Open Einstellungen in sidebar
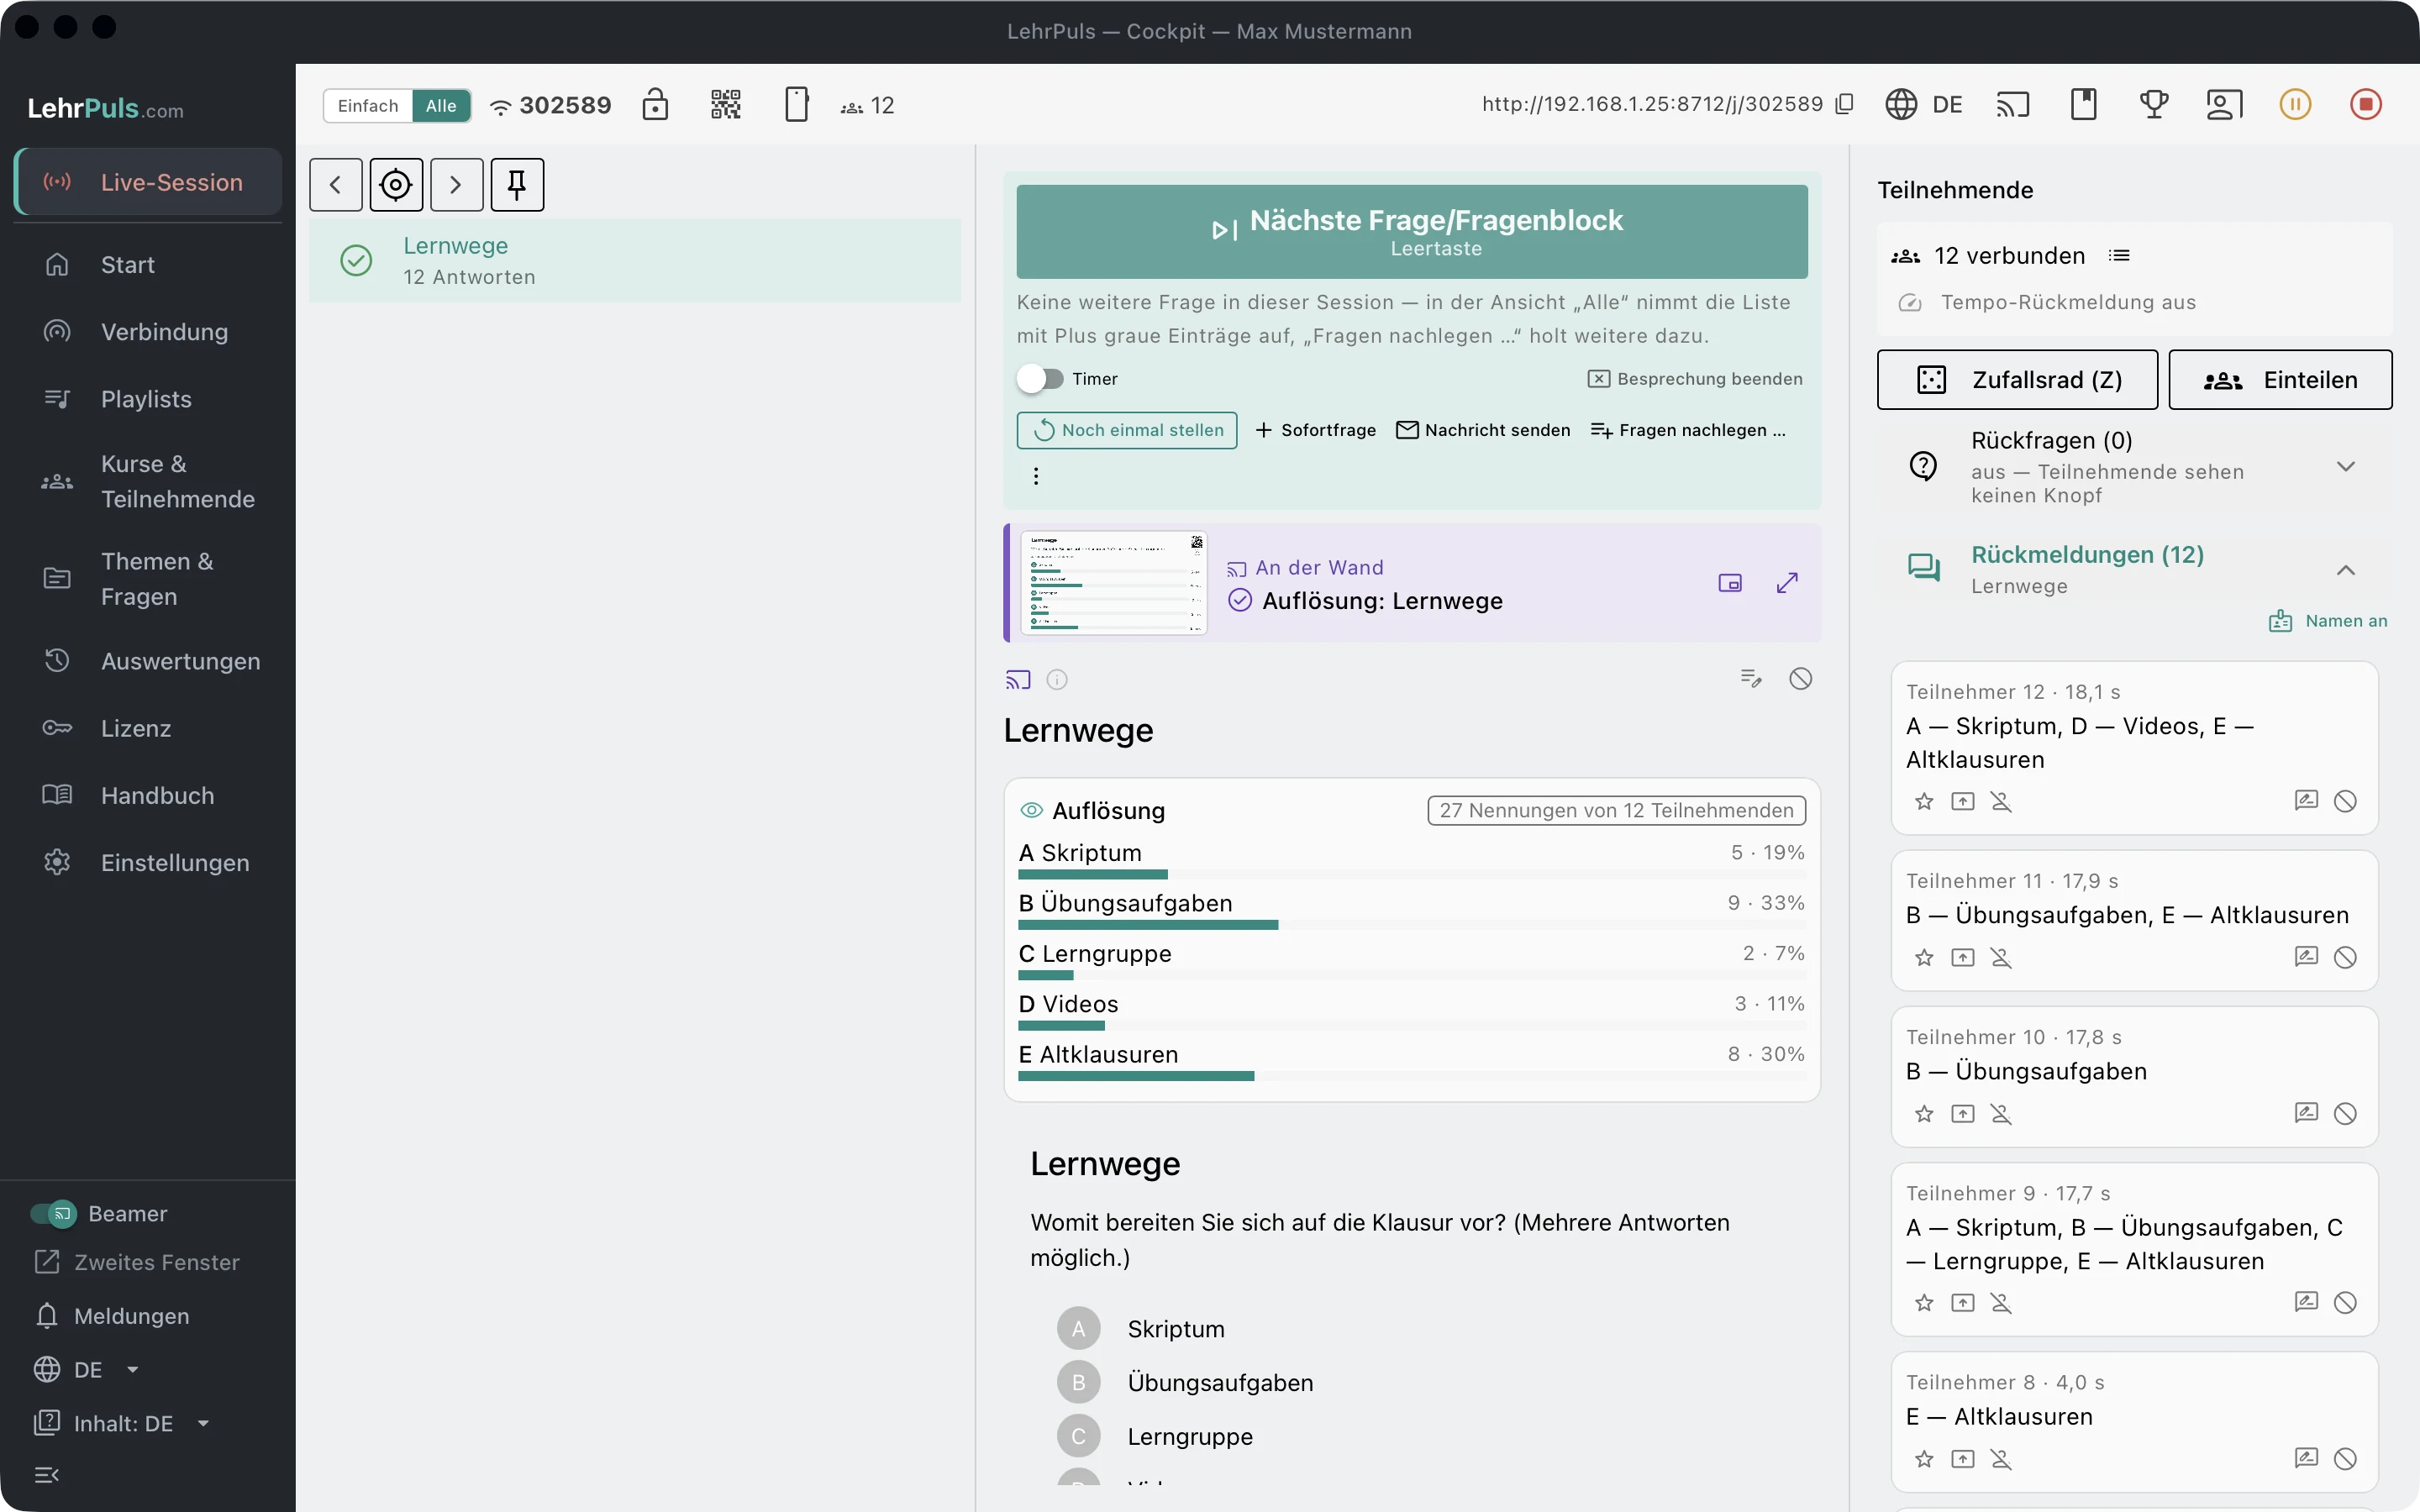 pyautogui.click(x=148, y=863)
